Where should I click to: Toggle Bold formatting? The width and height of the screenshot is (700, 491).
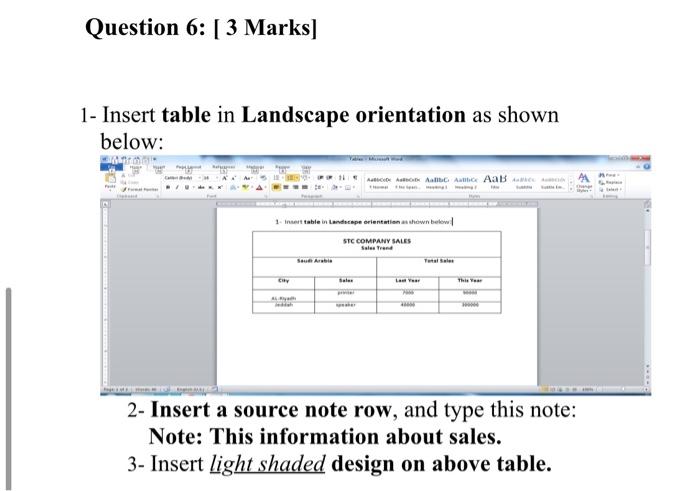pos(168,187)
